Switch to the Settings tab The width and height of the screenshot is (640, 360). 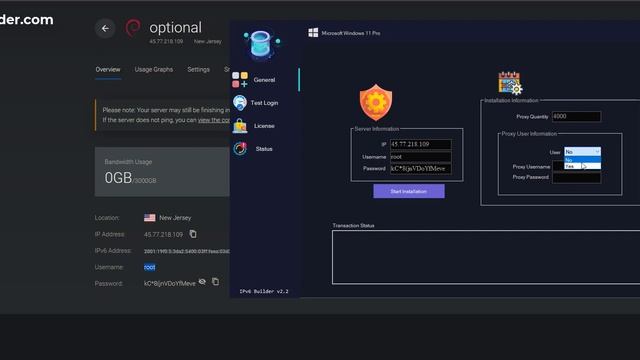click(198, 69)
